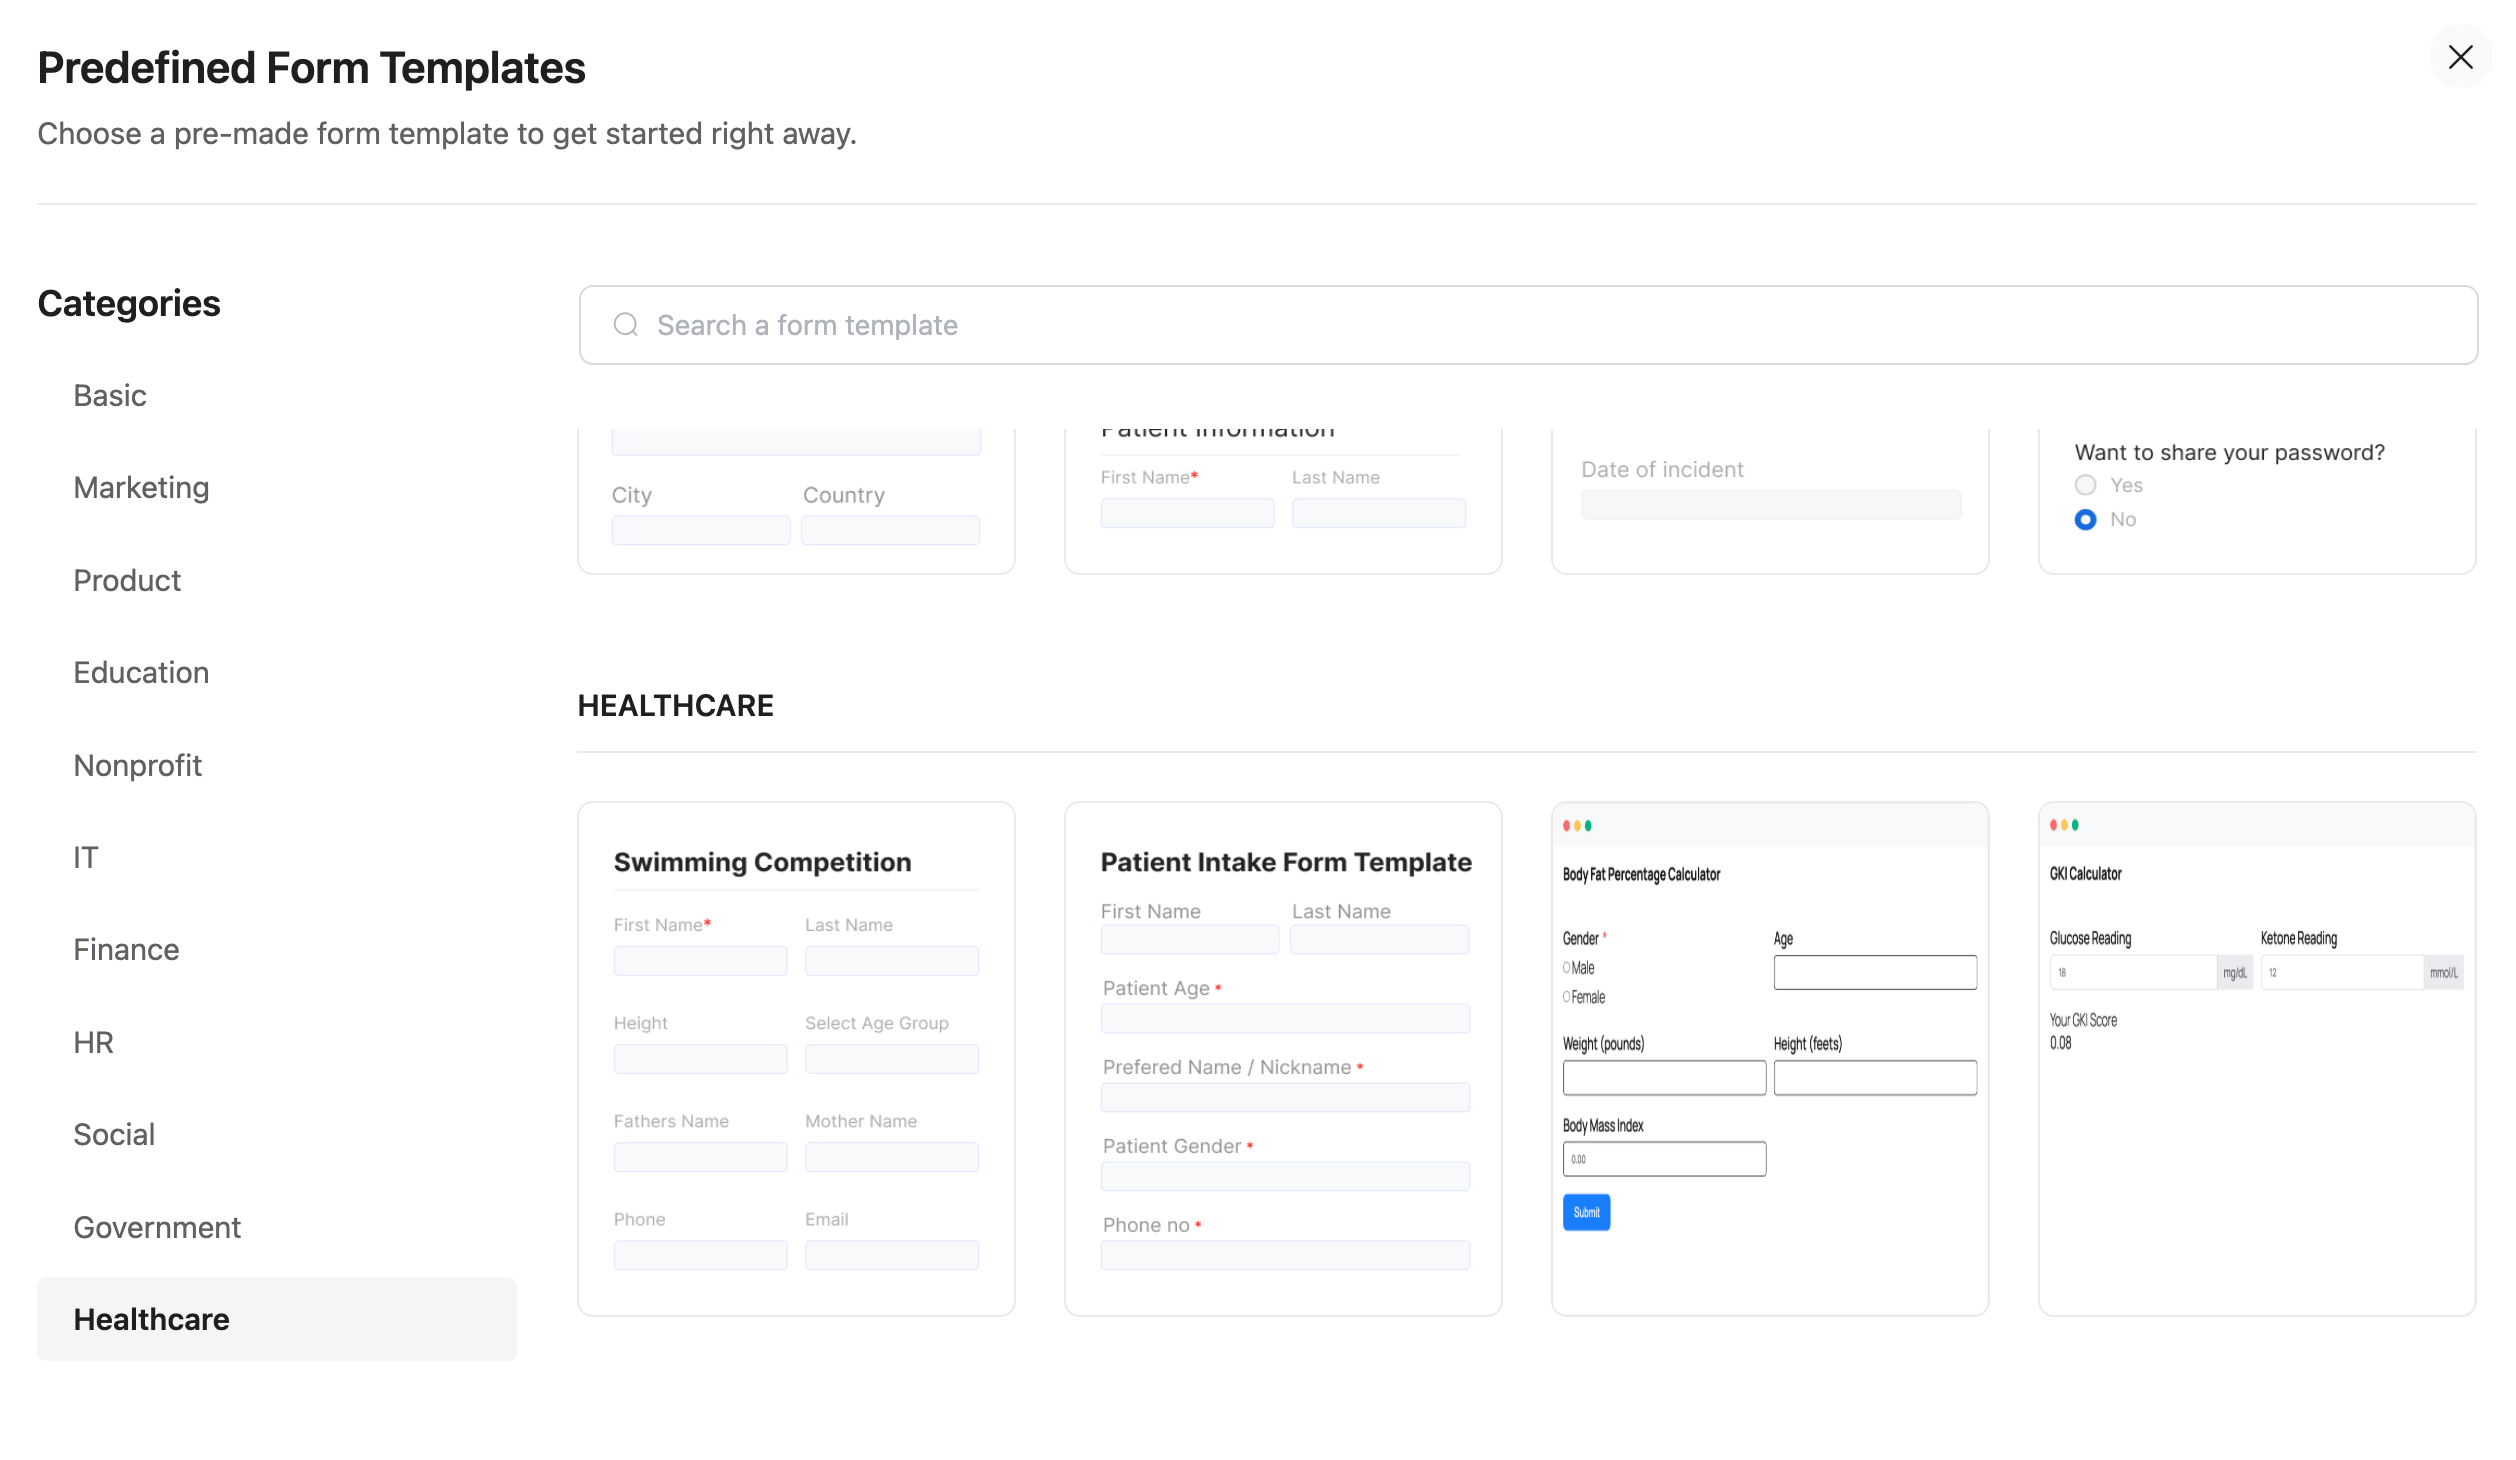Click the Date of incident field

click(x=1769, y=504)
